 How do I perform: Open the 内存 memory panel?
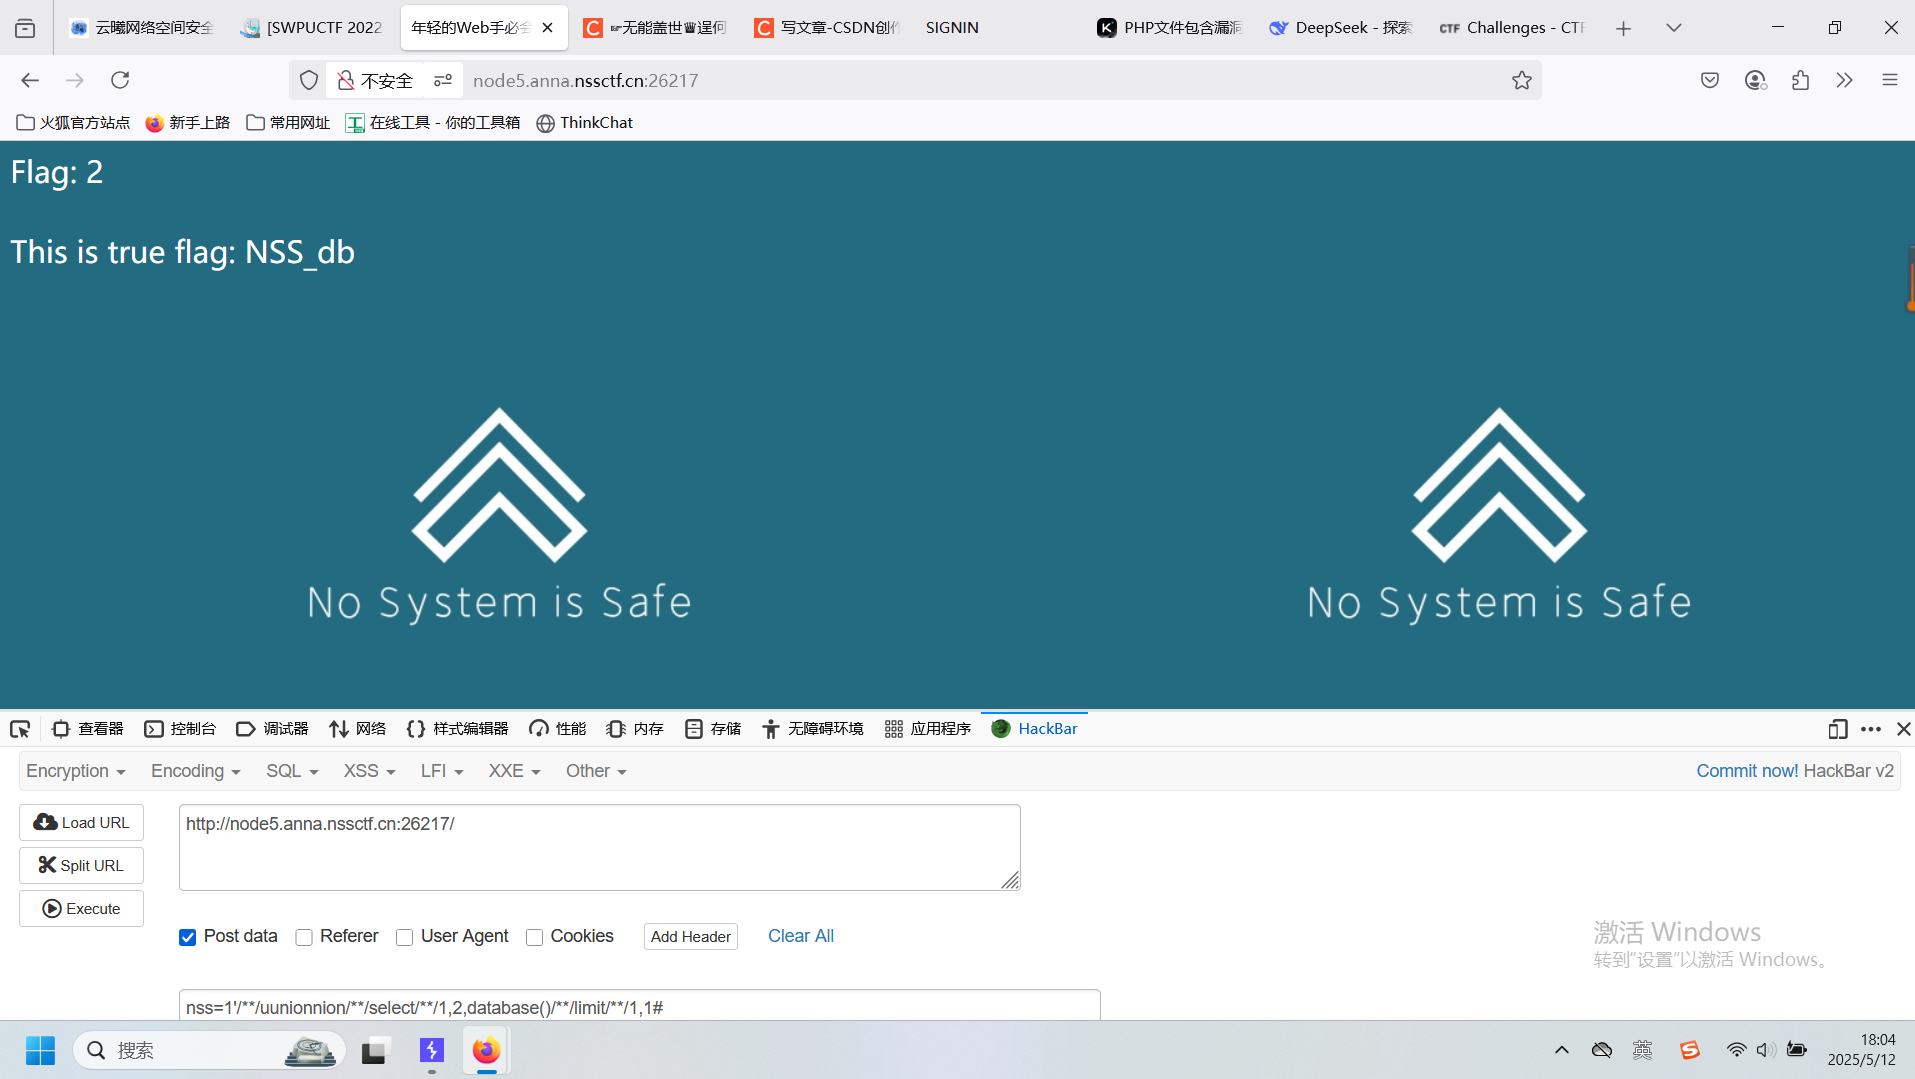click(635, 729)
